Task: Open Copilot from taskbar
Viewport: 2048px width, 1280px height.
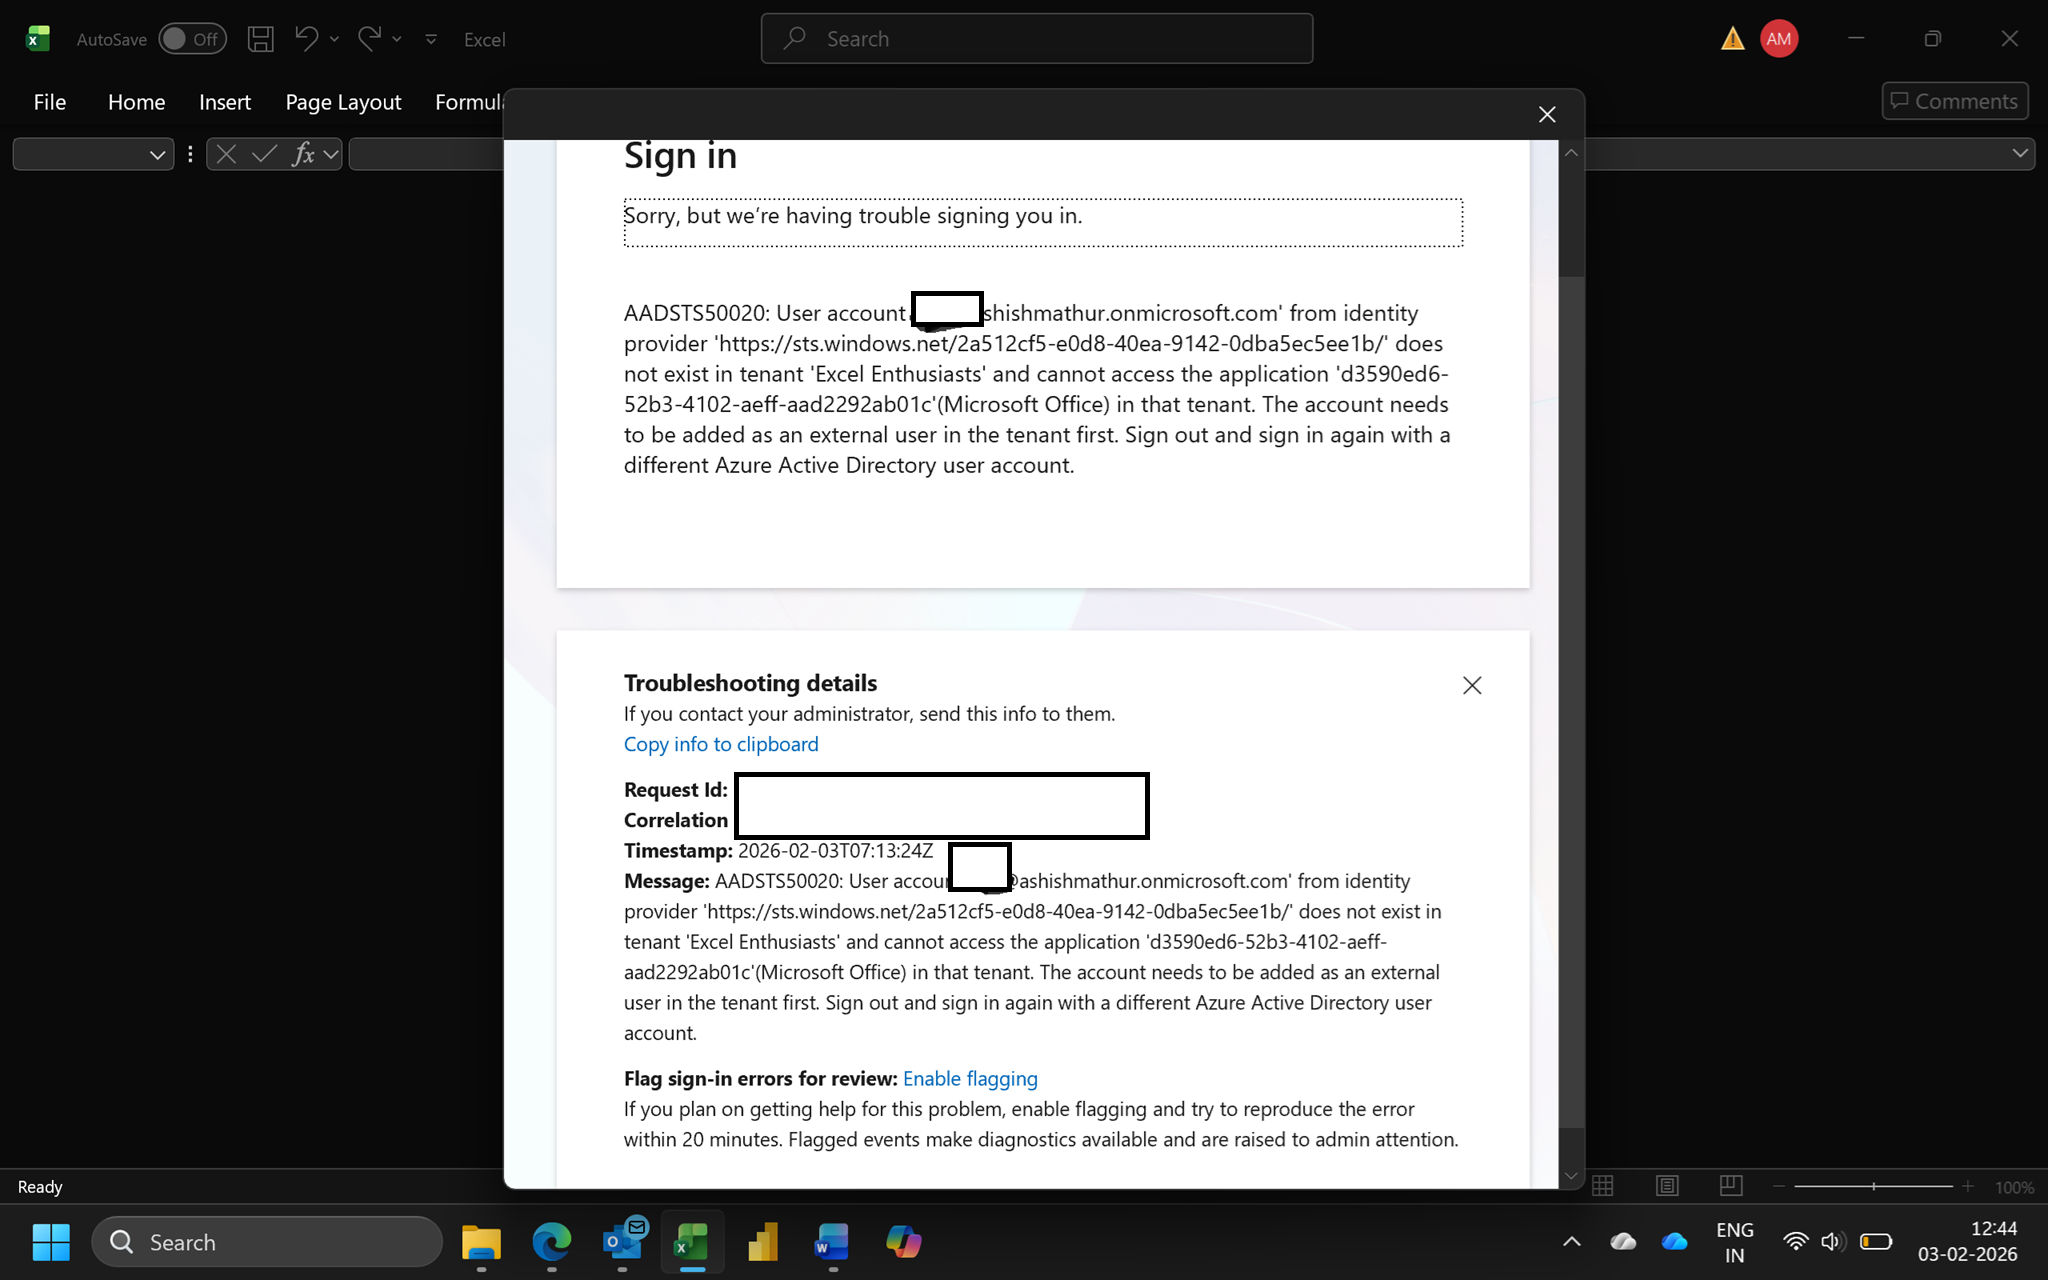Action: coord(904,1242)
